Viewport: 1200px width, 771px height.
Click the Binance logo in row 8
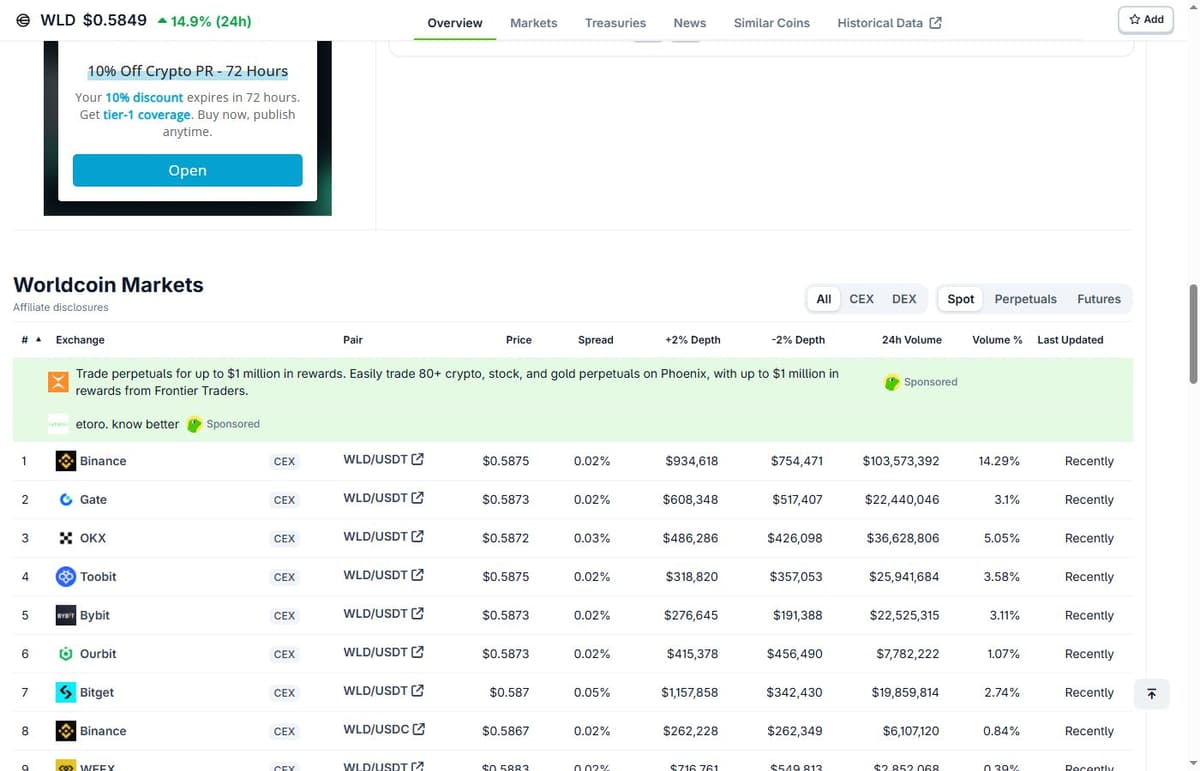coord(66,731)
